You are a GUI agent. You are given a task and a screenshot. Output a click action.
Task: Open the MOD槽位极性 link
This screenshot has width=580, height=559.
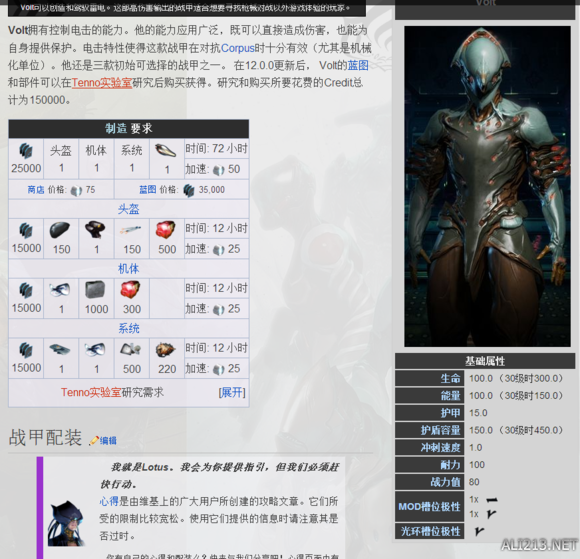[x=429, y=506]
